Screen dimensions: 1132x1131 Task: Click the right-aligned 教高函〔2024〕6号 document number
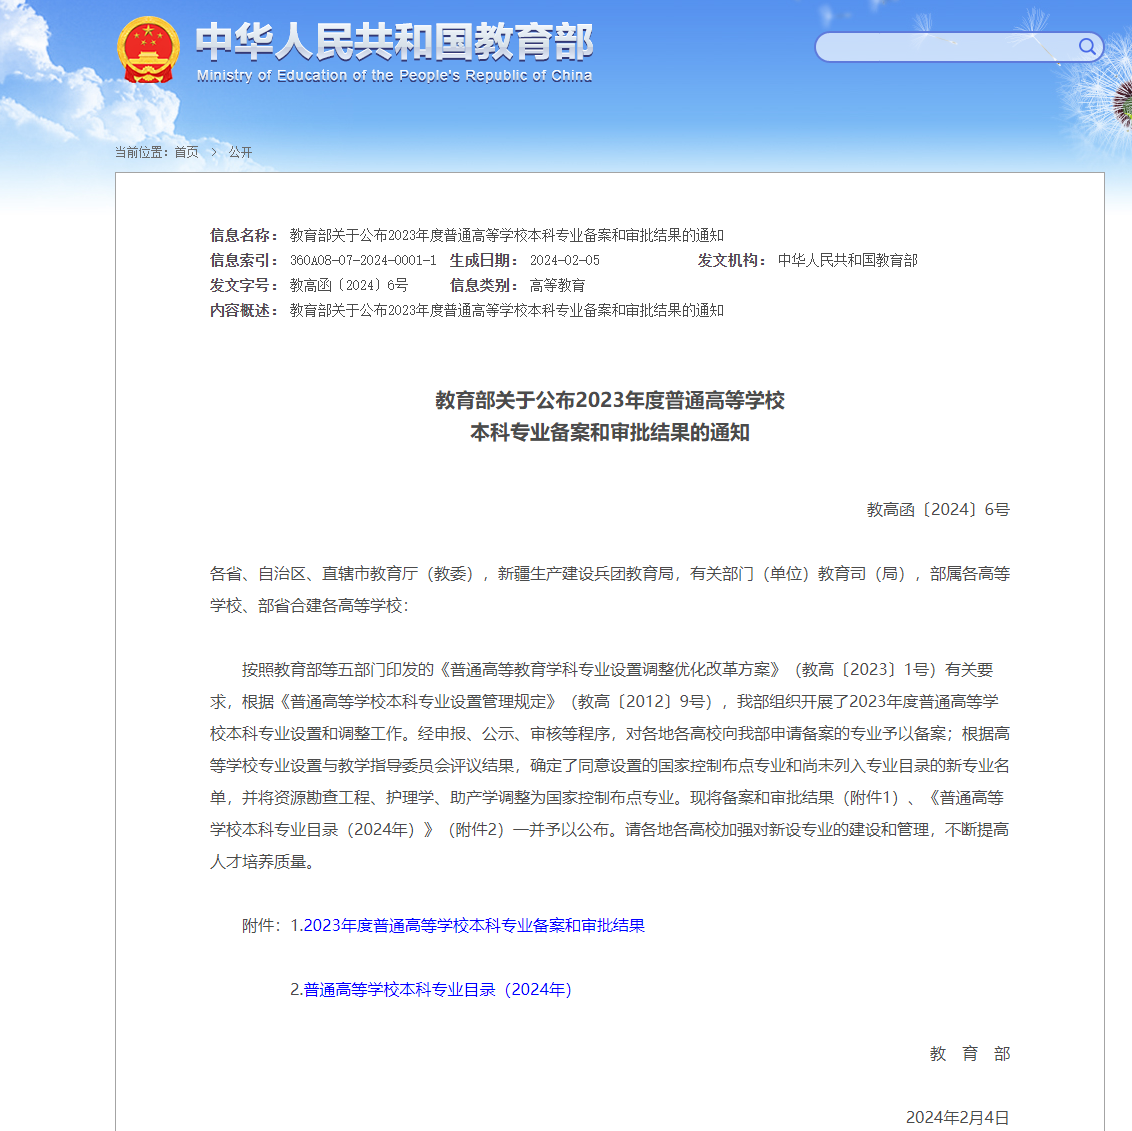point(937,510)
